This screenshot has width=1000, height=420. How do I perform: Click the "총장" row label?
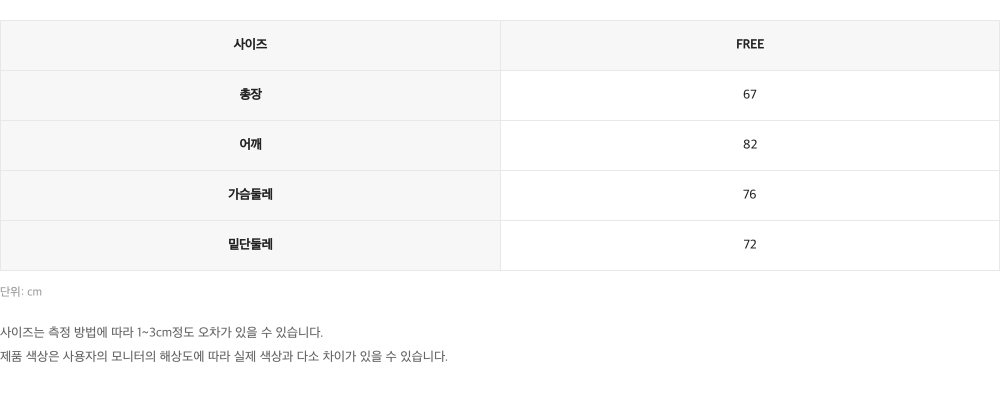(250, 94)
